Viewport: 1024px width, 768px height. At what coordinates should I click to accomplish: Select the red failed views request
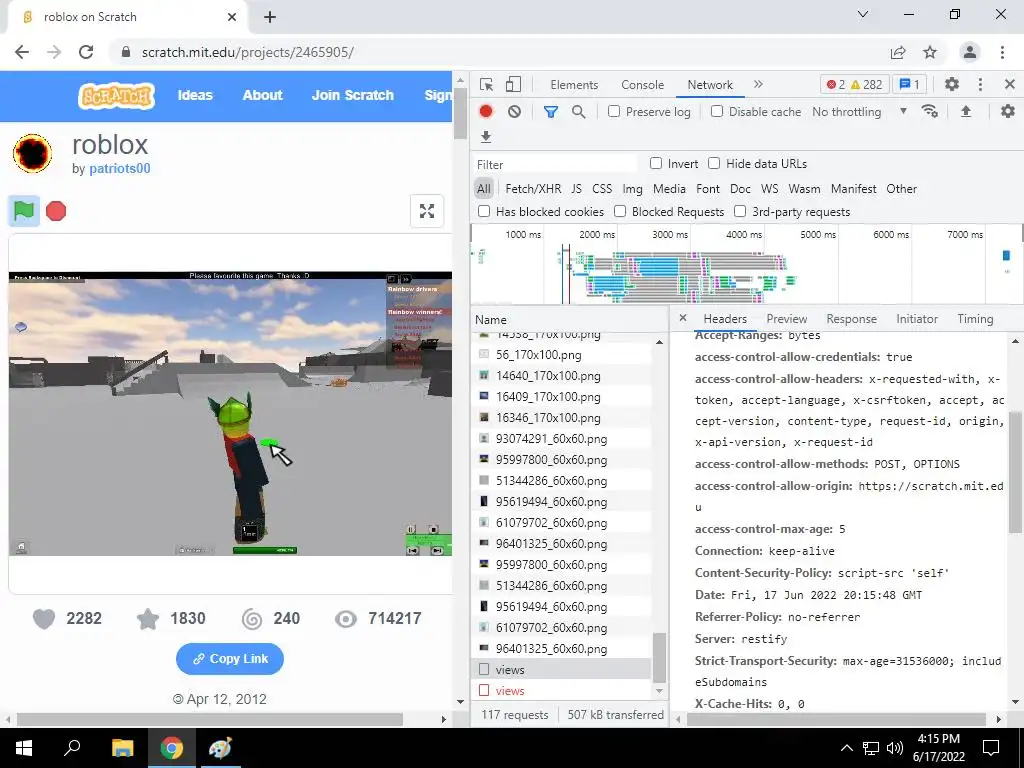pyautogui.click(x=509, y=691)
